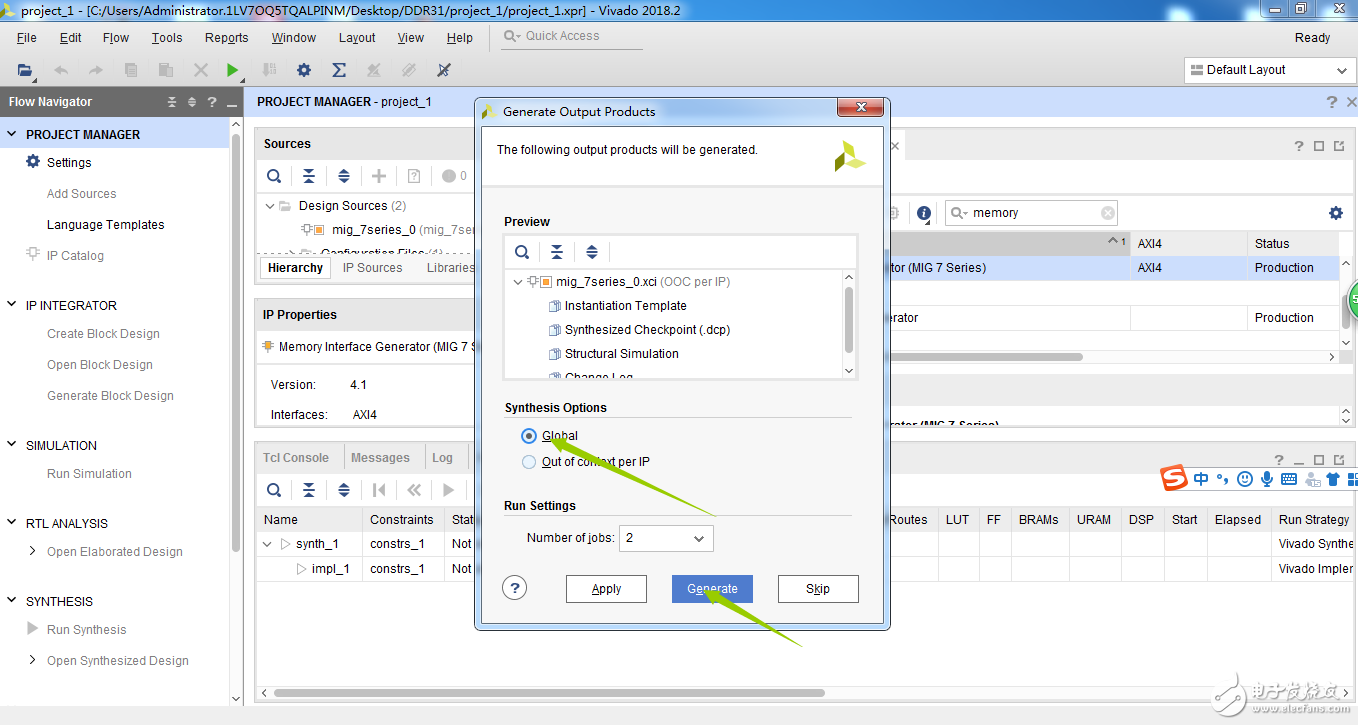The height and width of the screenshot is (725, 1358).
Task: Click Run Synthesis in Flow Navigator
Action: click(86, 629)
